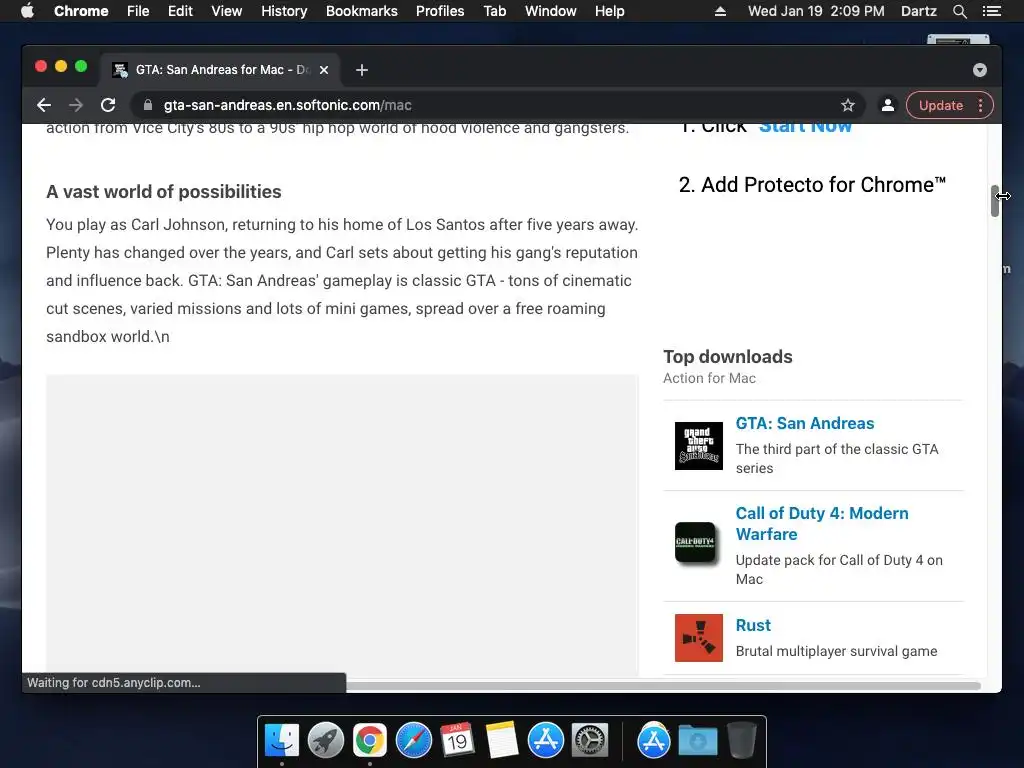Reload the current page

pos(108,105)
